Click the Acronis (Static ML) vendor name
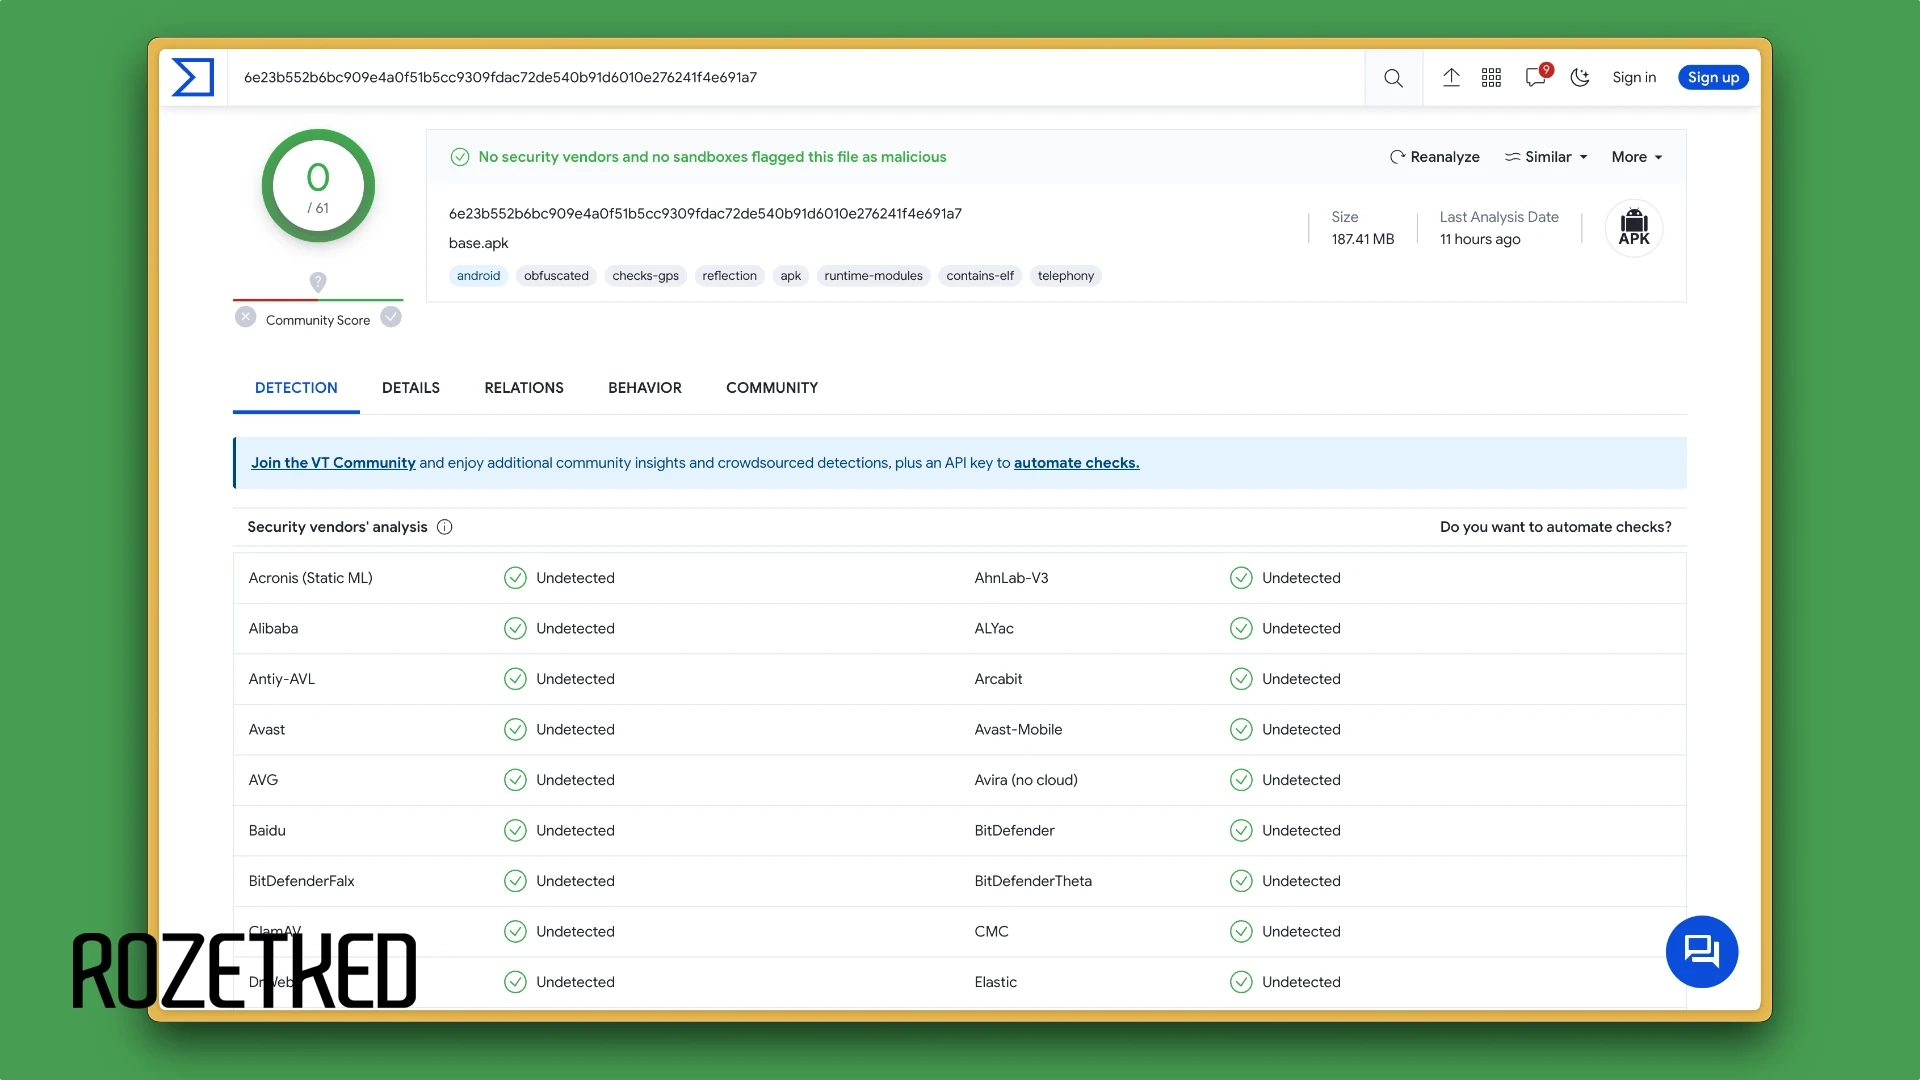The width and height of the screenshot is (1920, 1080). (x=310, y=578)
